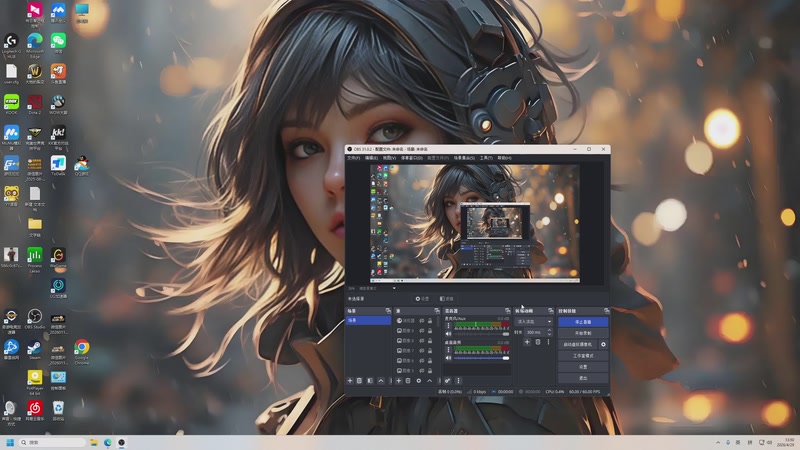Toggle lock on the 图像 7 source

430,351
